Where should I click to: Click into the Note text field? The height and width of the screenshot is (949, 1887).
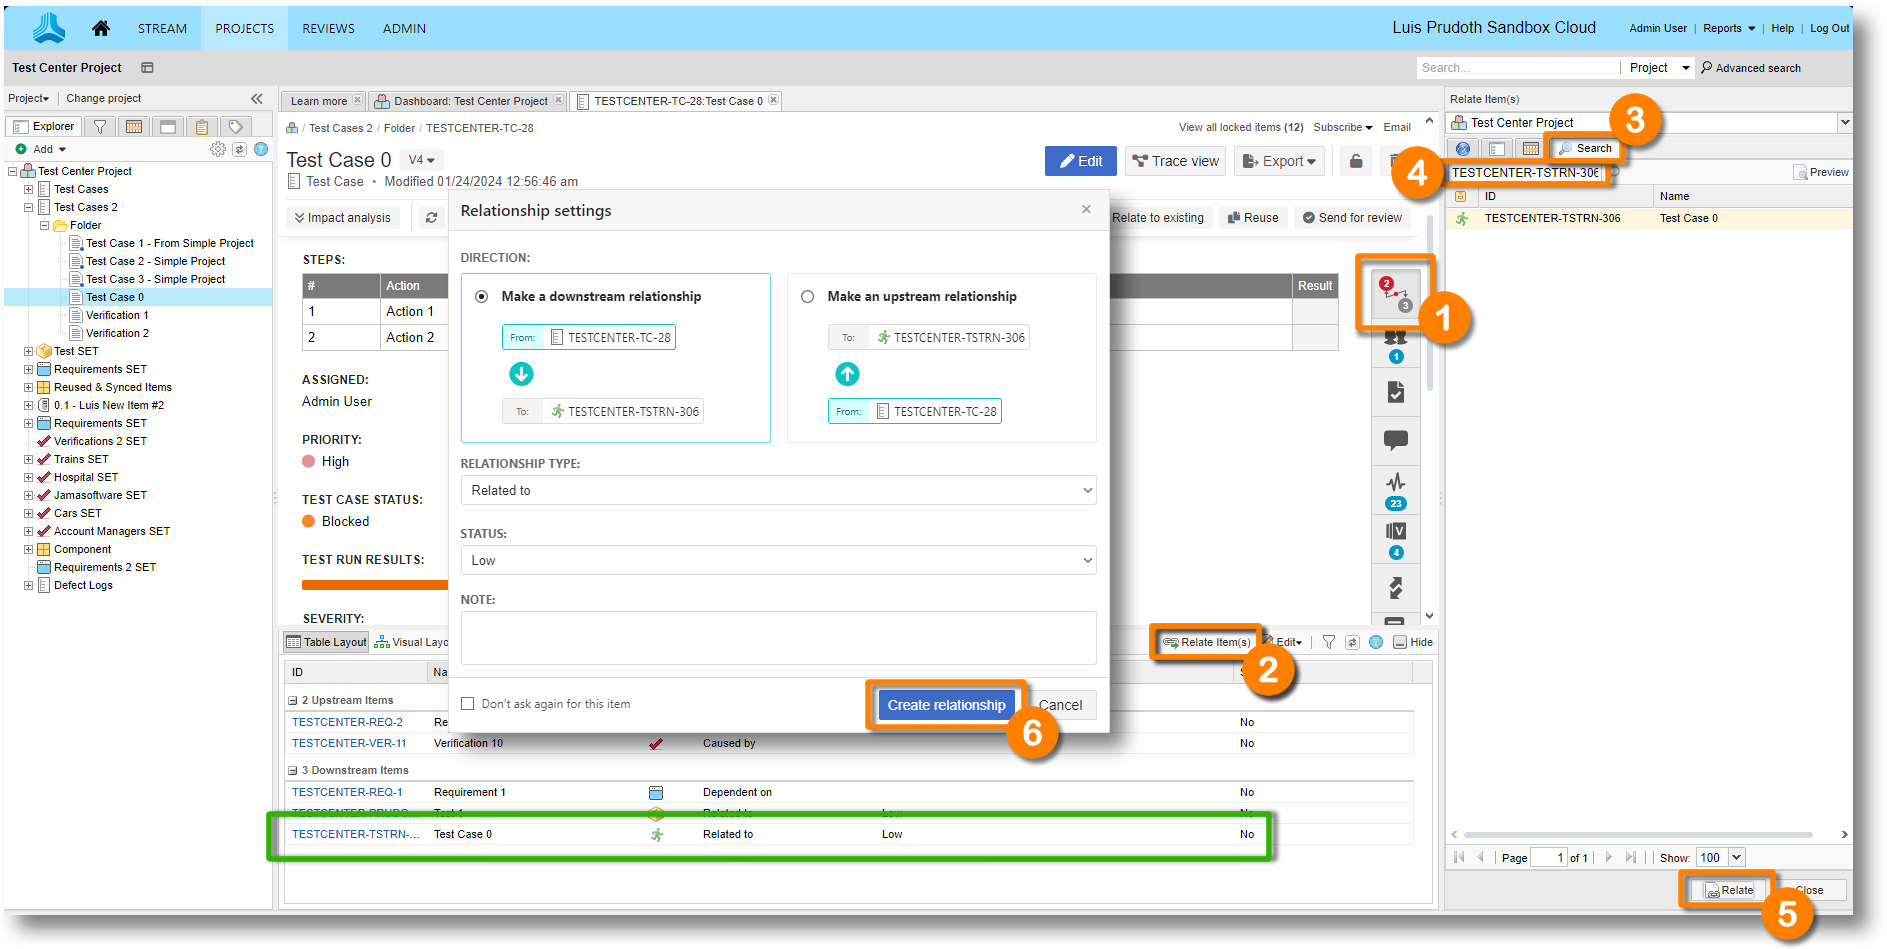tap(777, 638)
